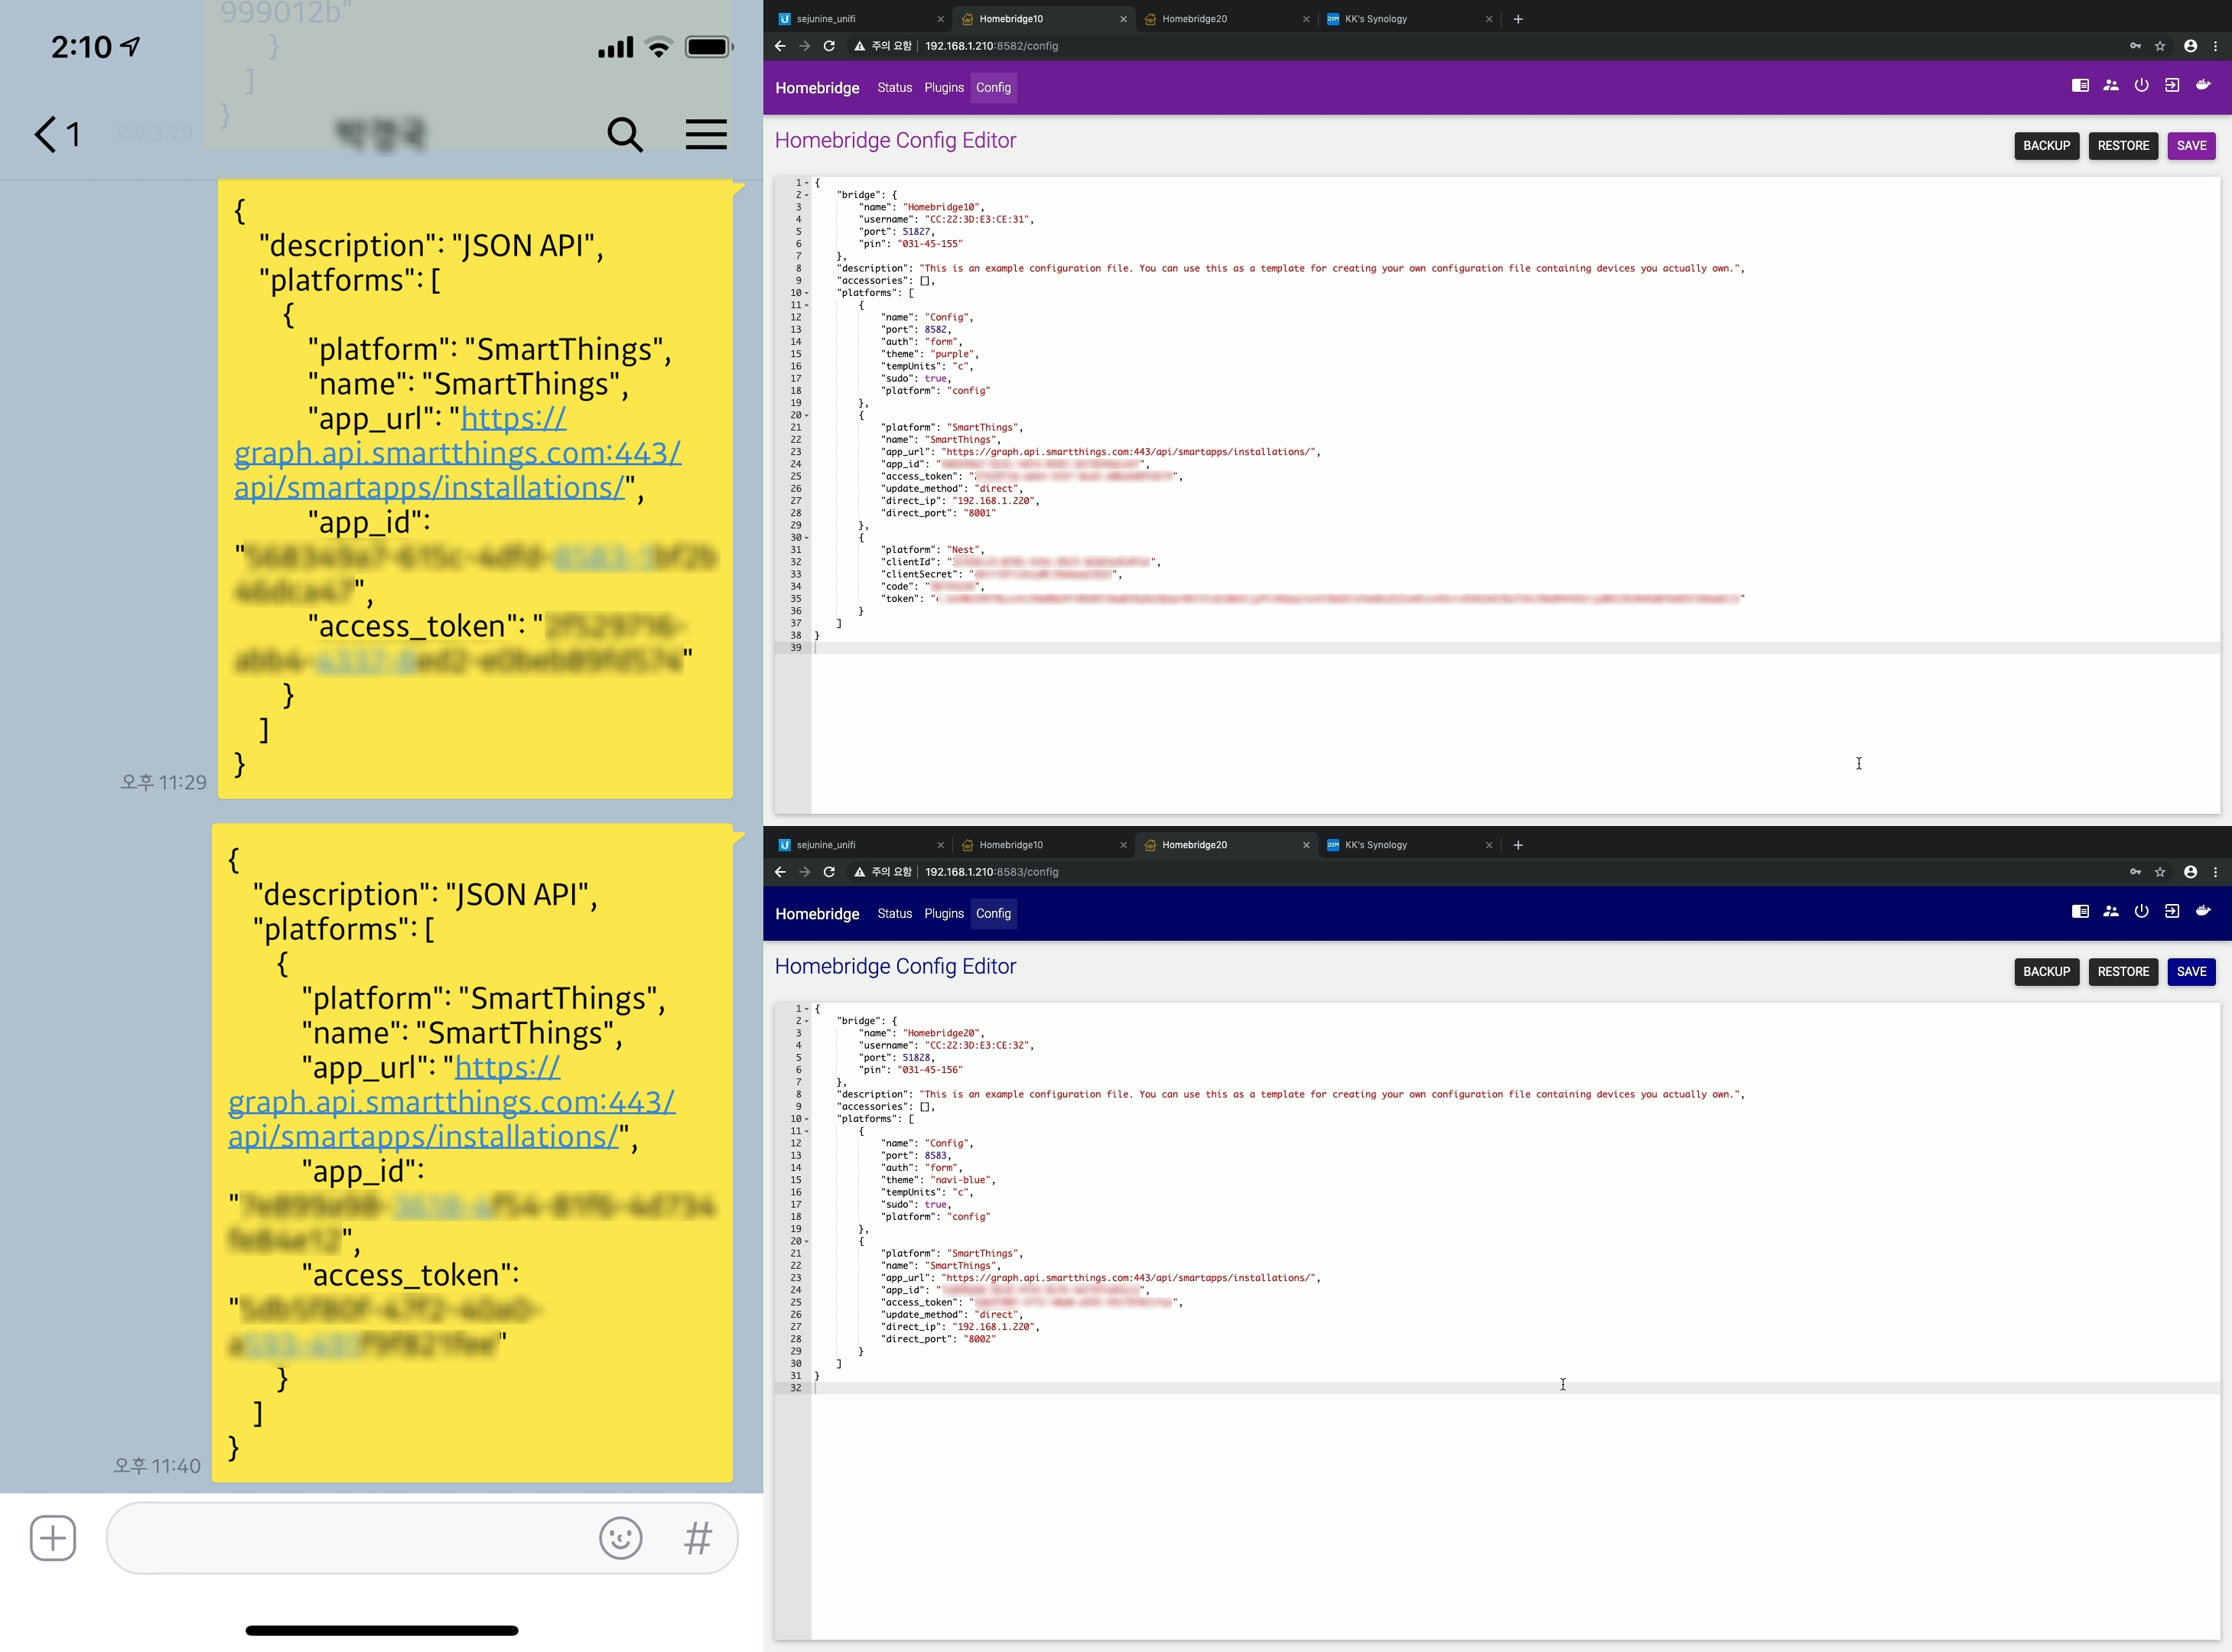Open user accounts icon in purple Homebridge header

pyautogui.click(x=2111, y=86)
